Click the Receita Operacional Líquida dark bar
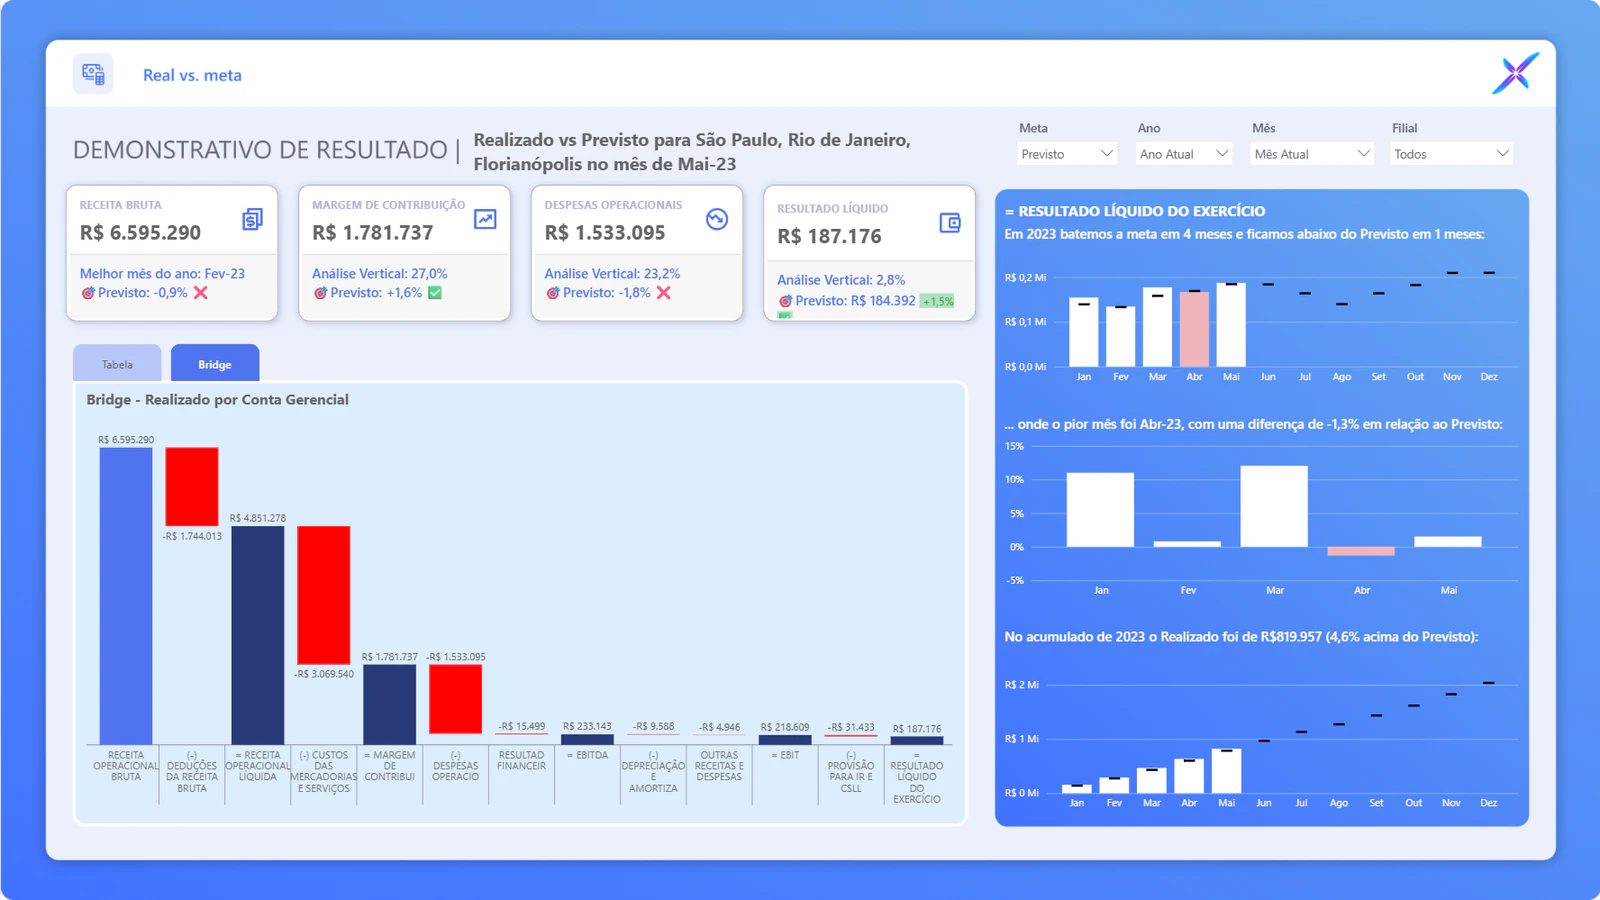Image resolution: width=1600 pixels, height=900 pixels. [x=258, y=635]
